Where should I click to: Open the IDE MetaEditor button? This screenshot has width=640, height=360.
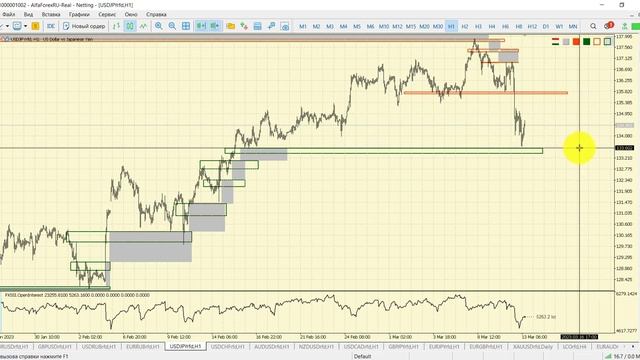(51, 26)
